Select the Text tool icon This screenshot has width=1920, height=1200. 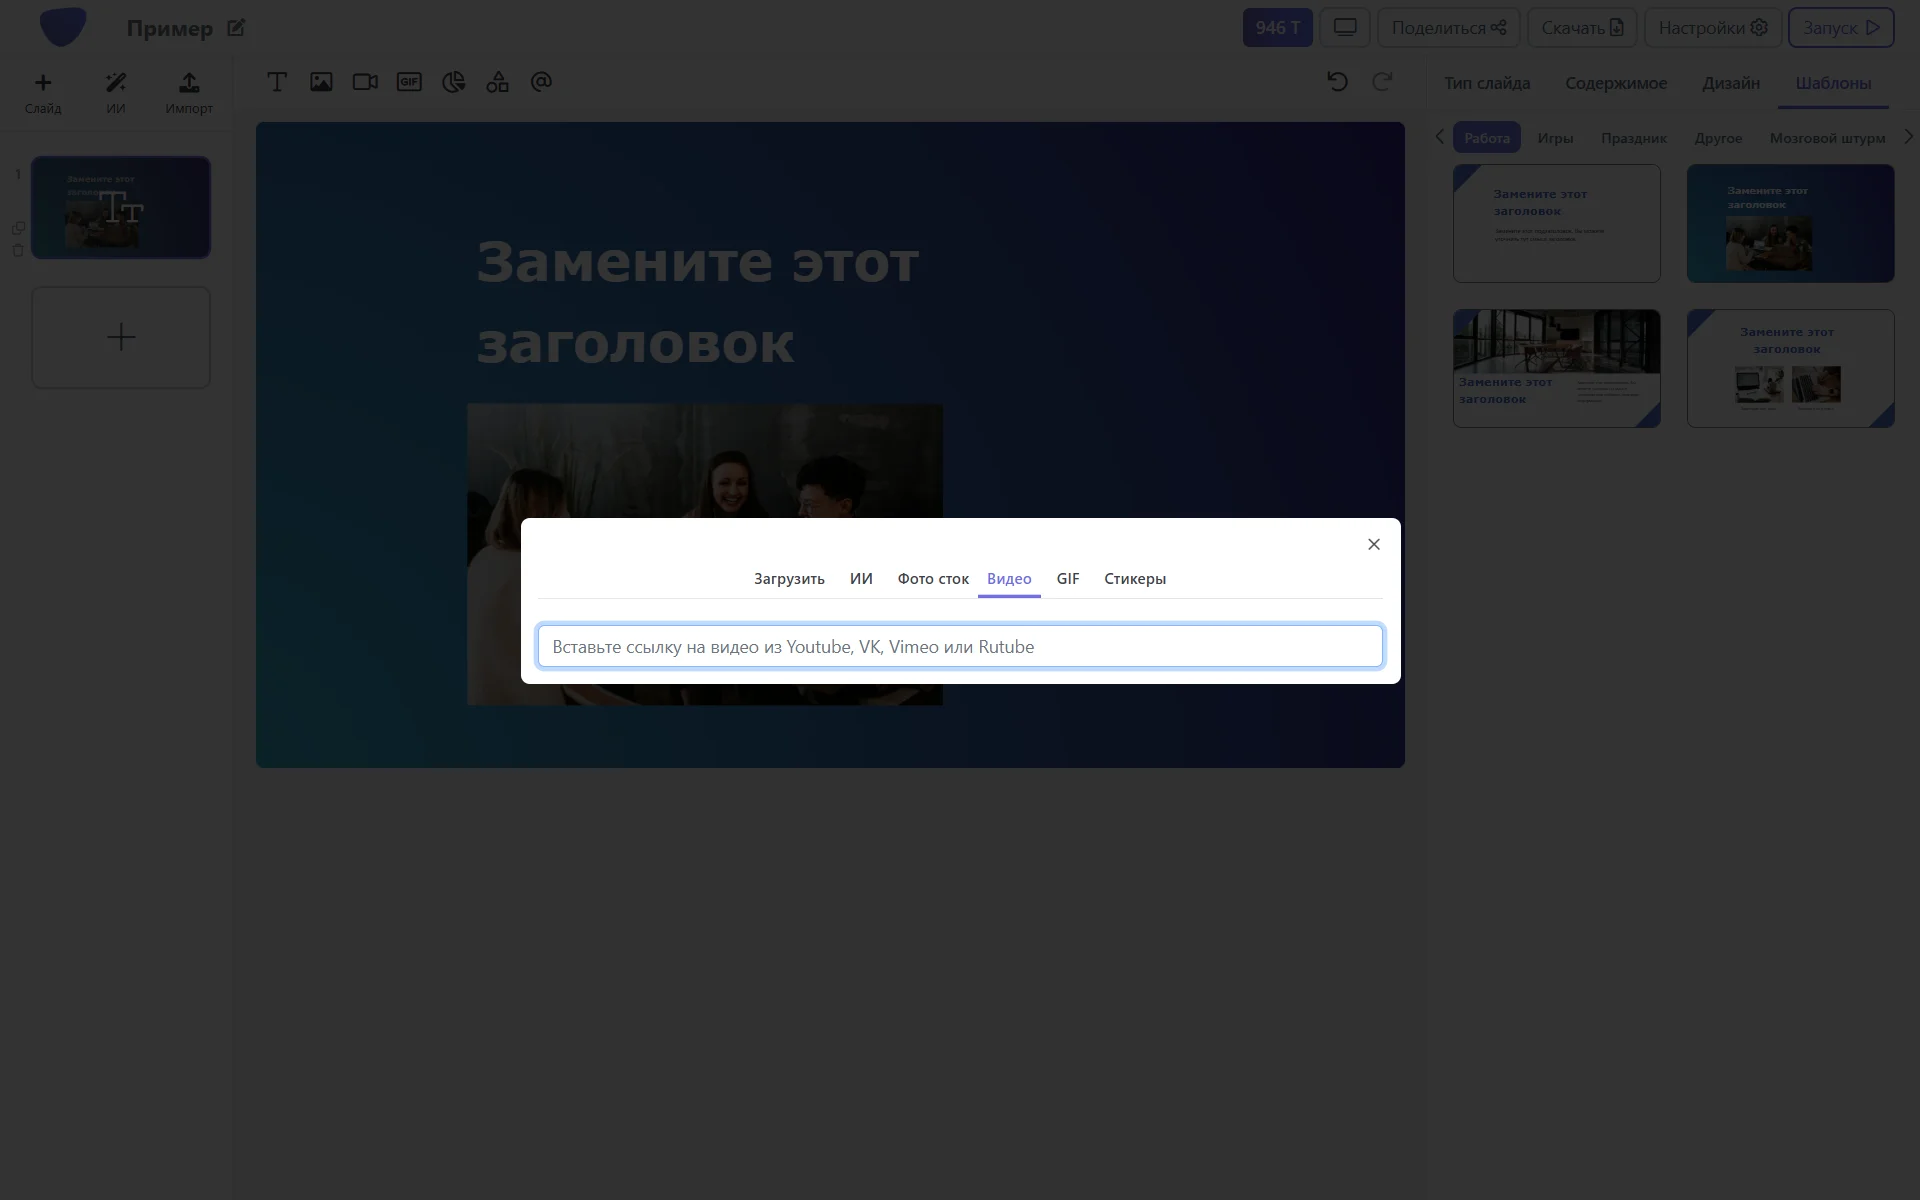pyautogui.click(x=277, y=82)
